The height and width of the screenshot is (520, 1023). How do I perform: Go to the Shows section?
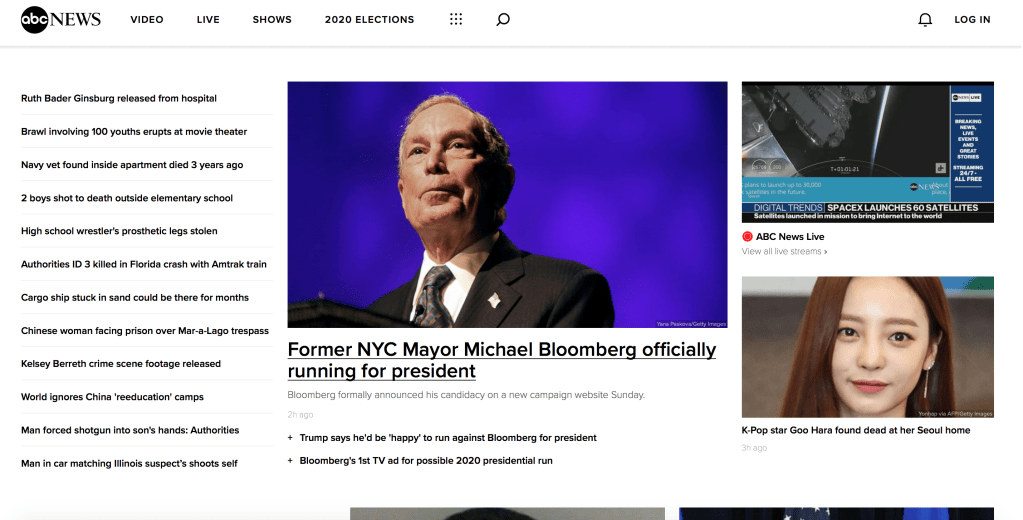tap(272, 20)
